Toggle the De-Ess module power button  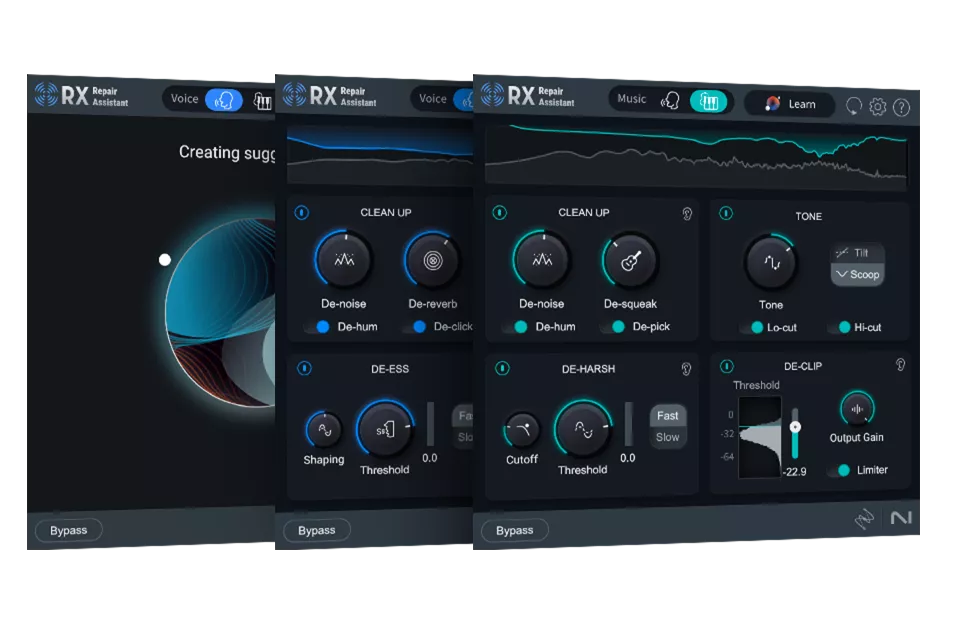point(304,369)
